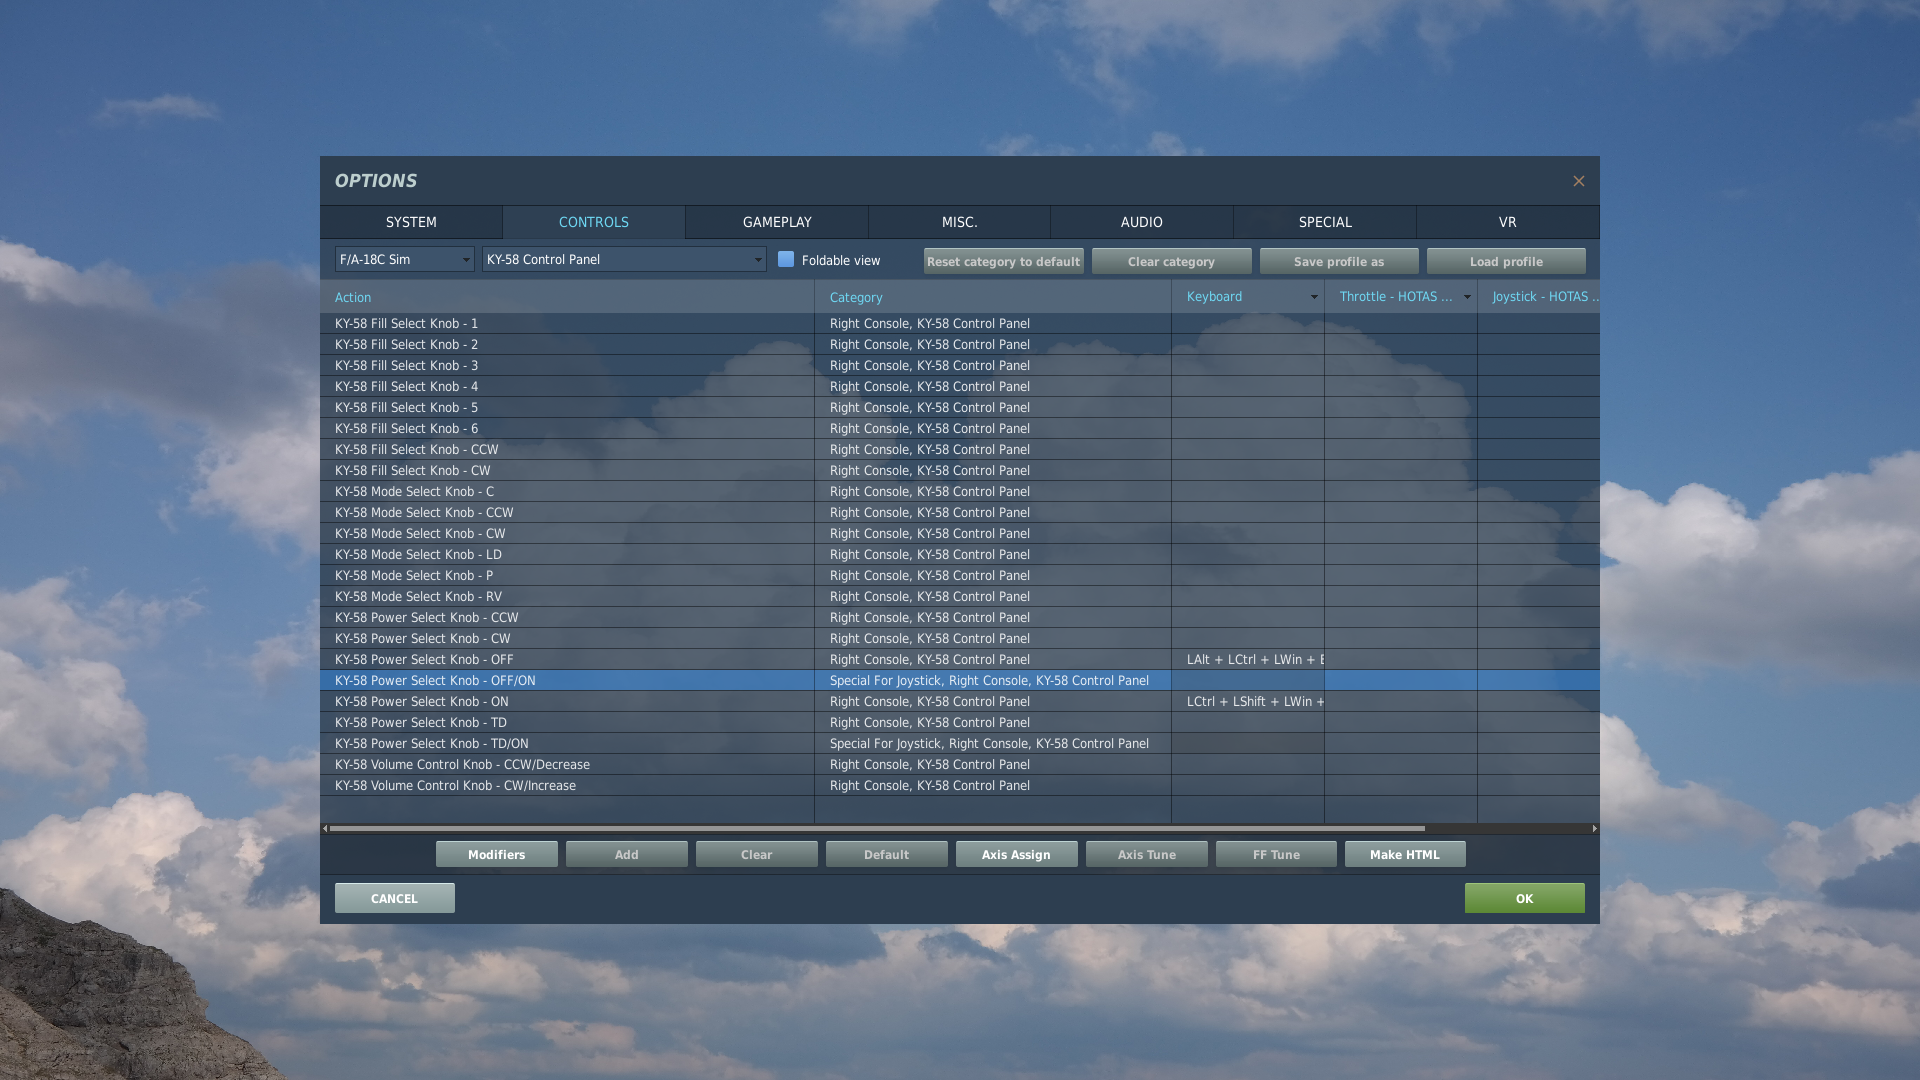Sort by the Category column header

point(993,297)
